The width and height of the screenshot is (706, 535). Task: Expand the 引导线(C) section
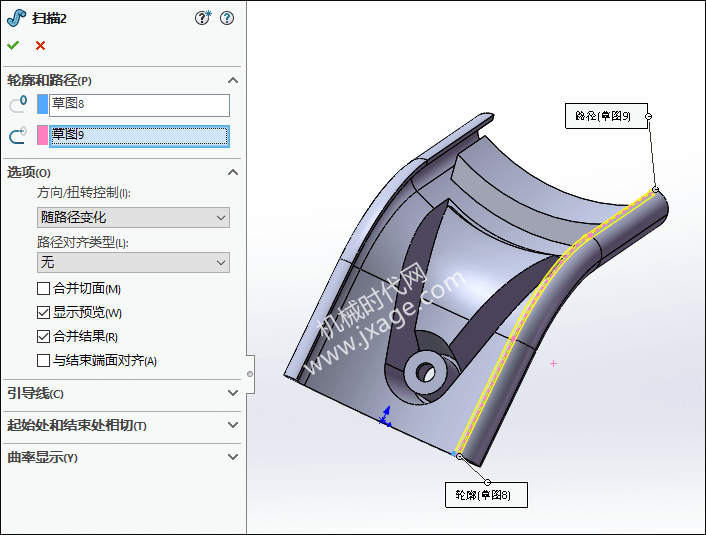click(x=233, y=393)
